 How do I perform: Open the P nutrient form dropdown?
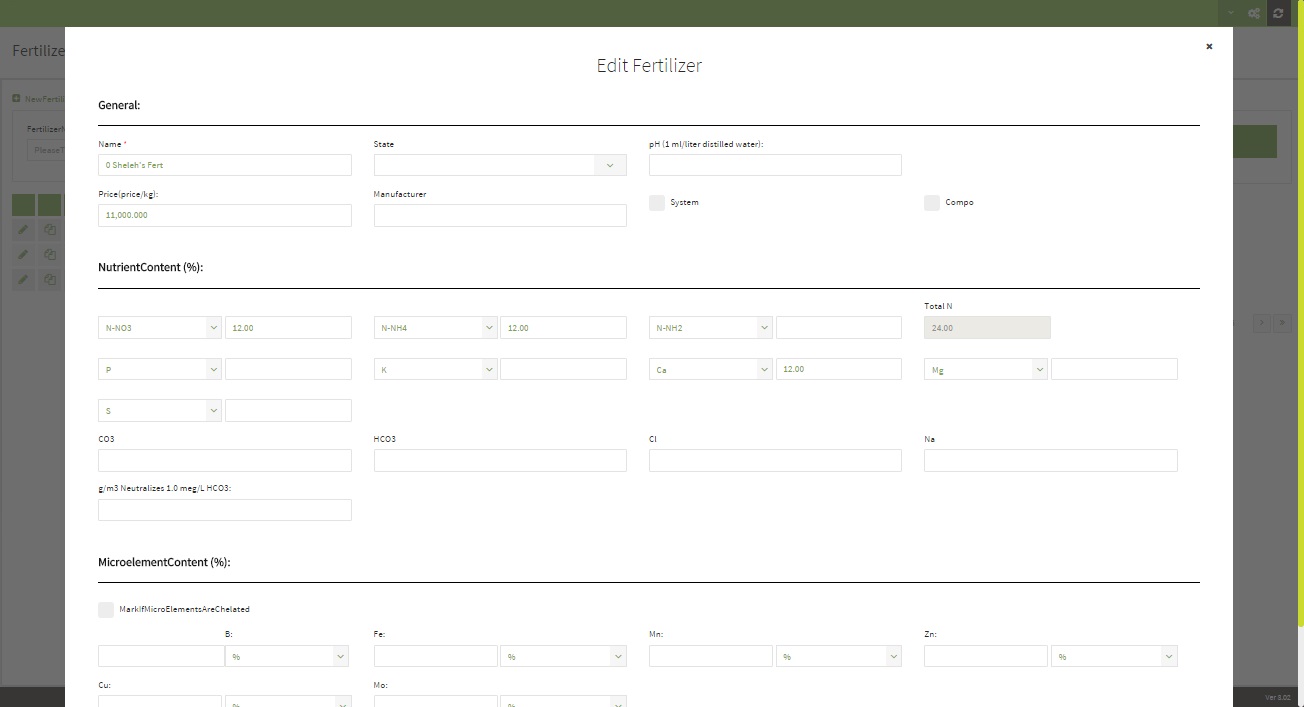160,370
